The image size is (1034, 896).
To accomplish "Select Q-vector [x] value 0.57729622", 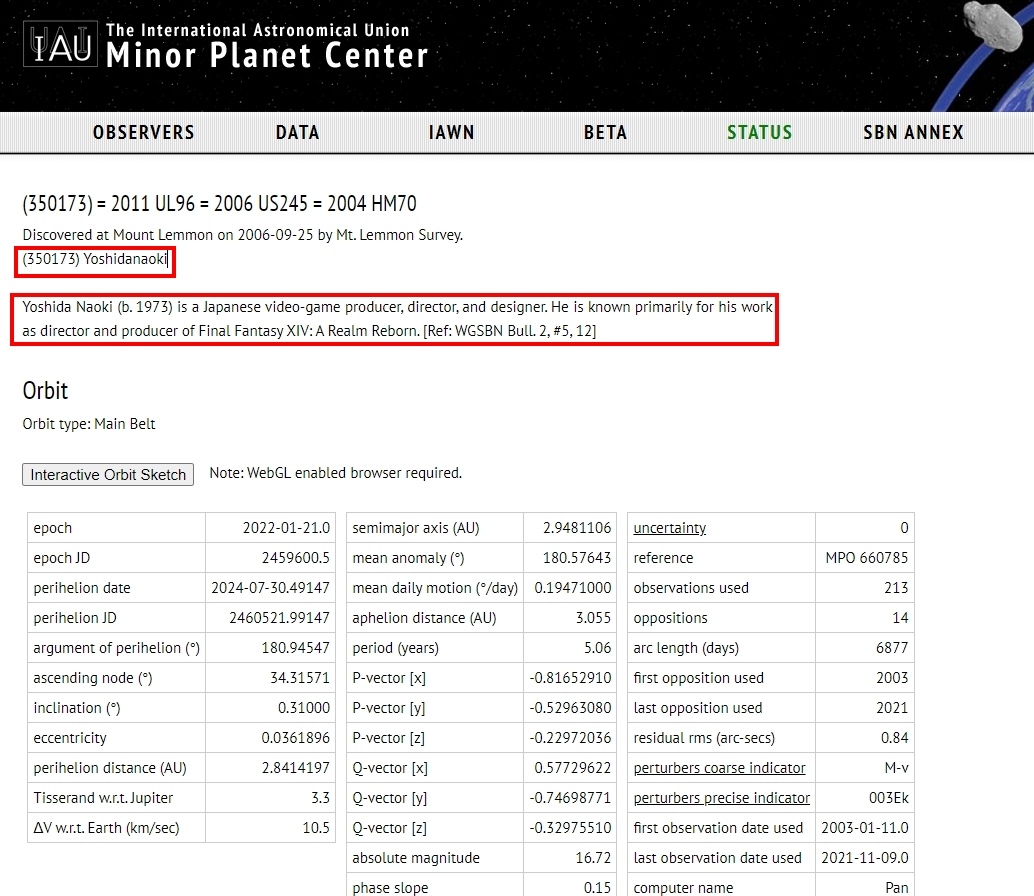I will pyautogui.click(x=573, y=768).
